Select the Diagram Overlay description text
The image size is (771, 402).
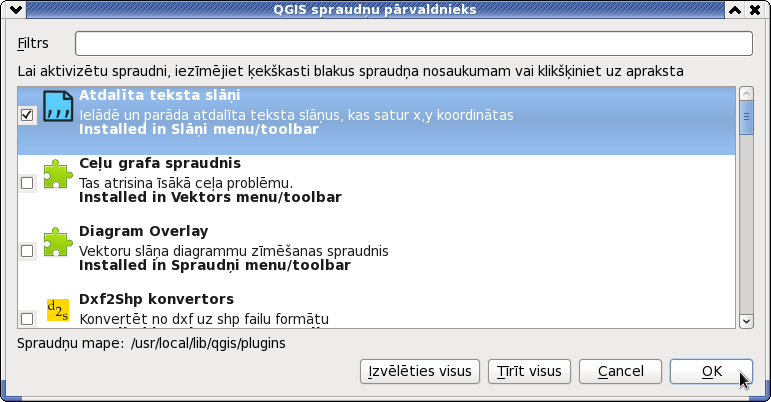(234, 251)
